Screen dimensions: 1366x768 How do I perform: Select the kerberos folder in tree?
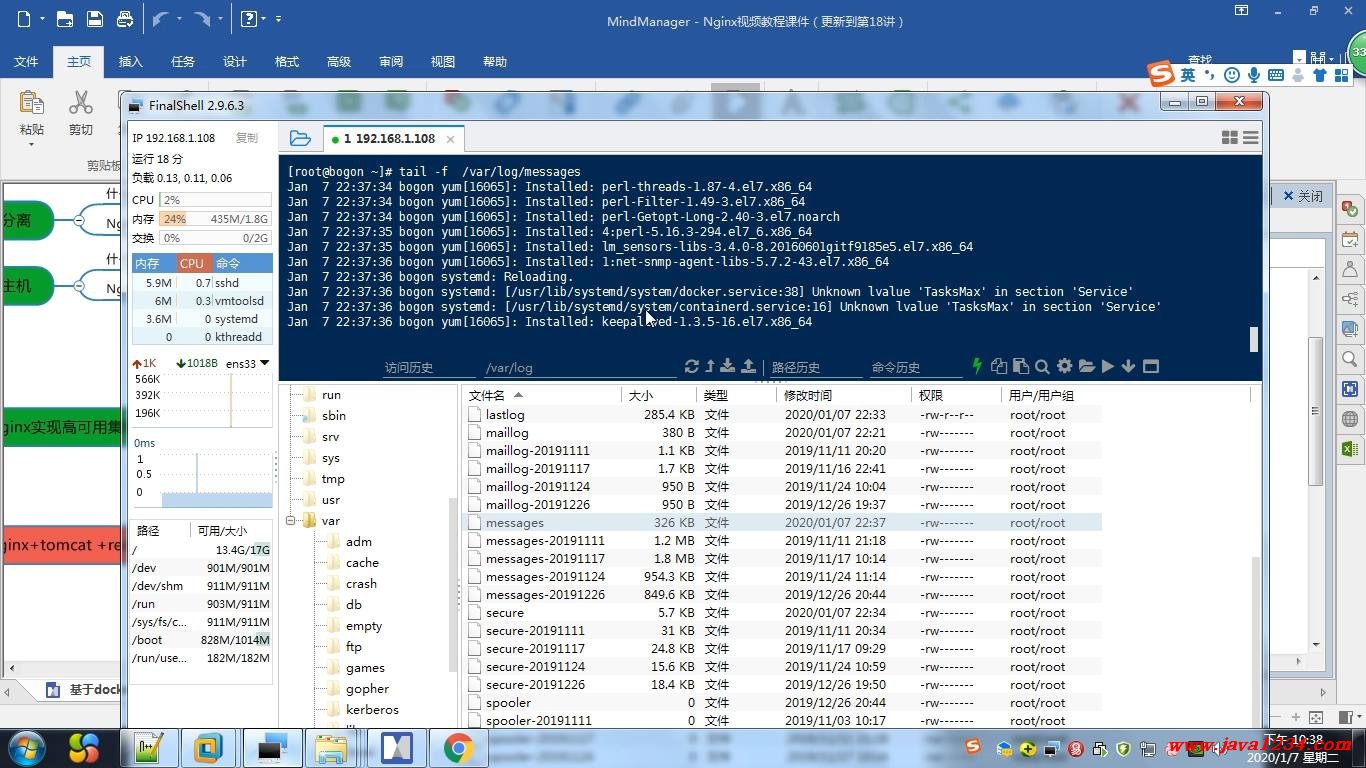pyautogui.click(x=372, y=710)
